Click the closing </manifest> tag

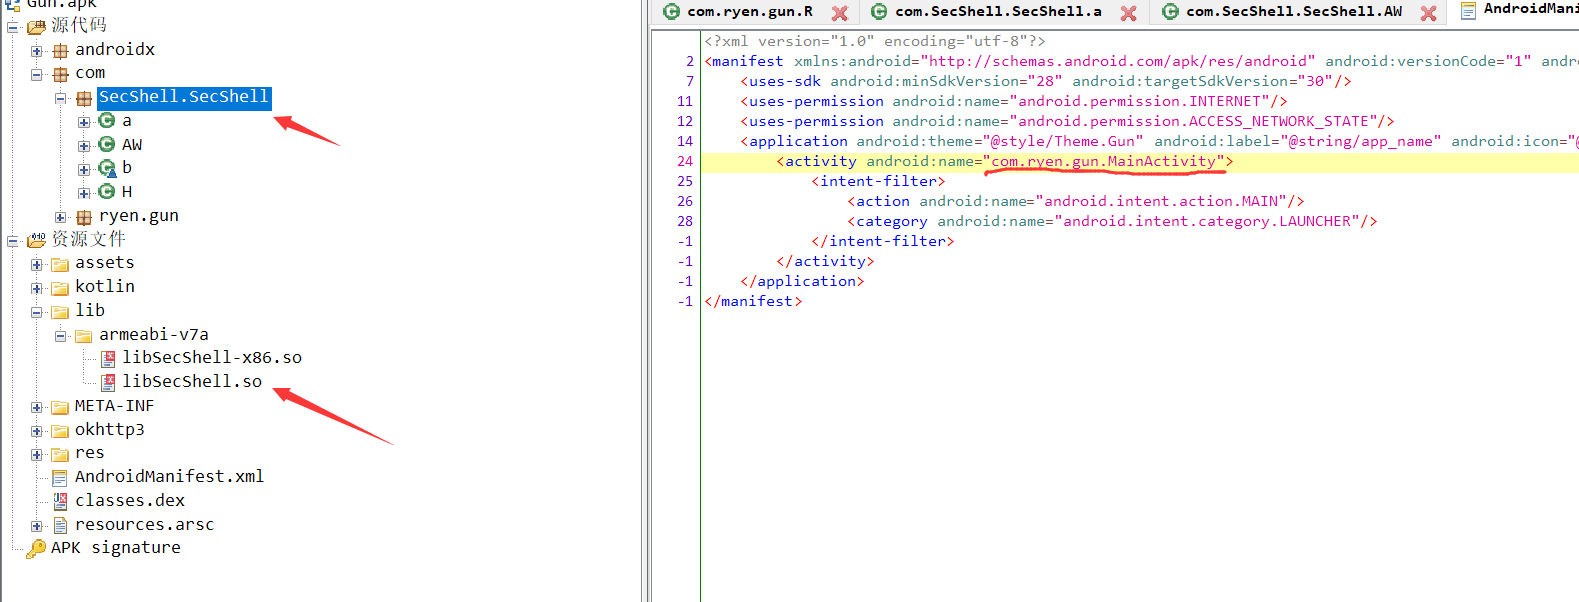753,301
